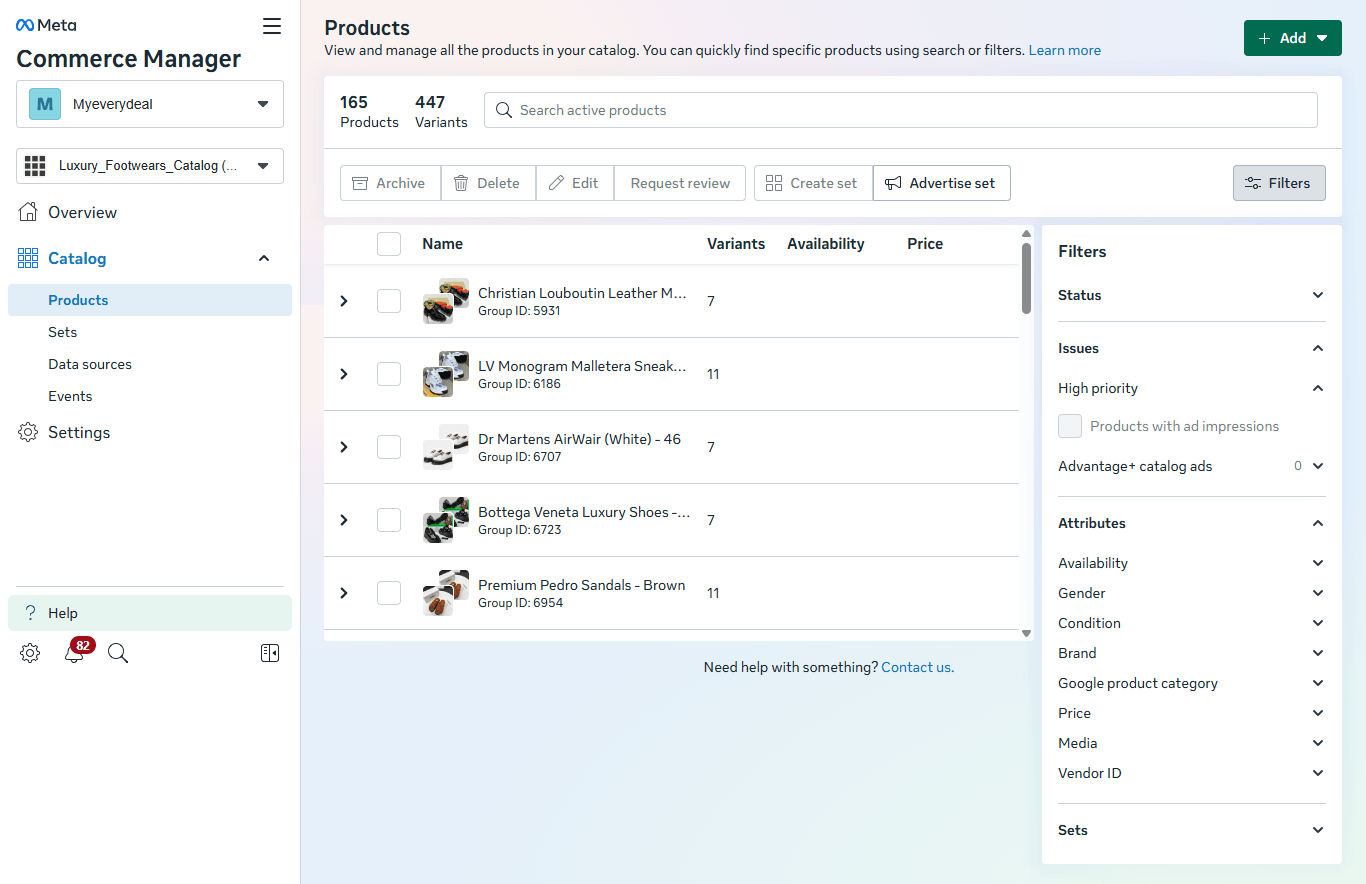Click the Archive box icon
Screen dimensions: 1366x884
[x=360, y=183]
